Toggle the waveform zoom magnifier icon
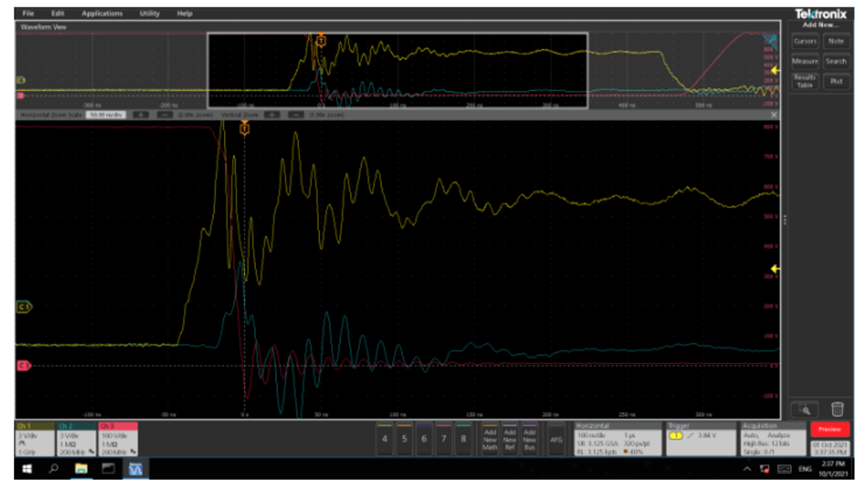The width and height of the screenshot is (865, 489). pos(805,408)
